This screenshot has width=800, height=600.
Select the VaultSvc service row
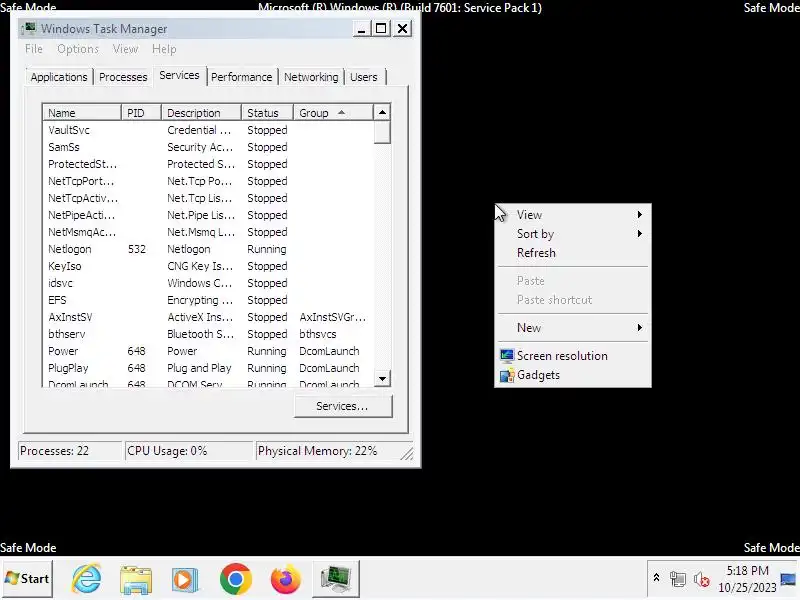[x=208, y=130]
